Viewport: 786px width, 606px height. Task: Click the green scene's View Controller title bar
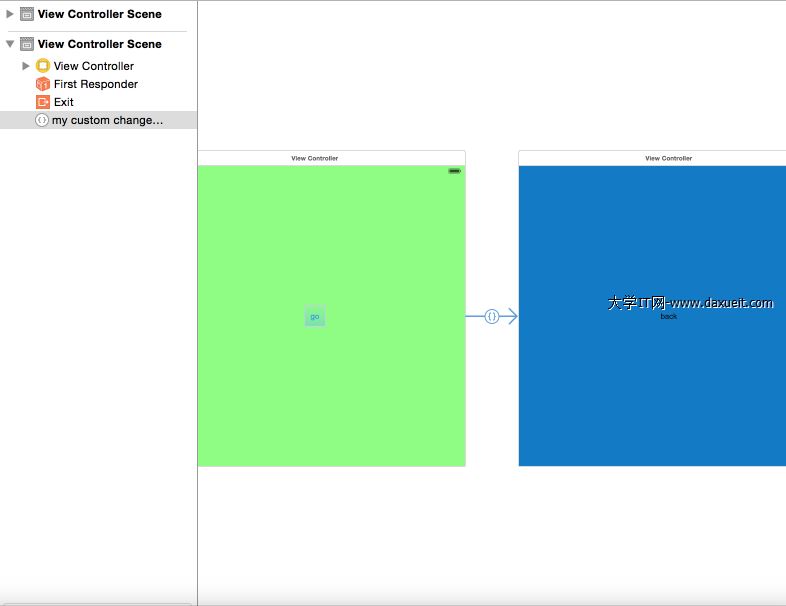(331, 158)
